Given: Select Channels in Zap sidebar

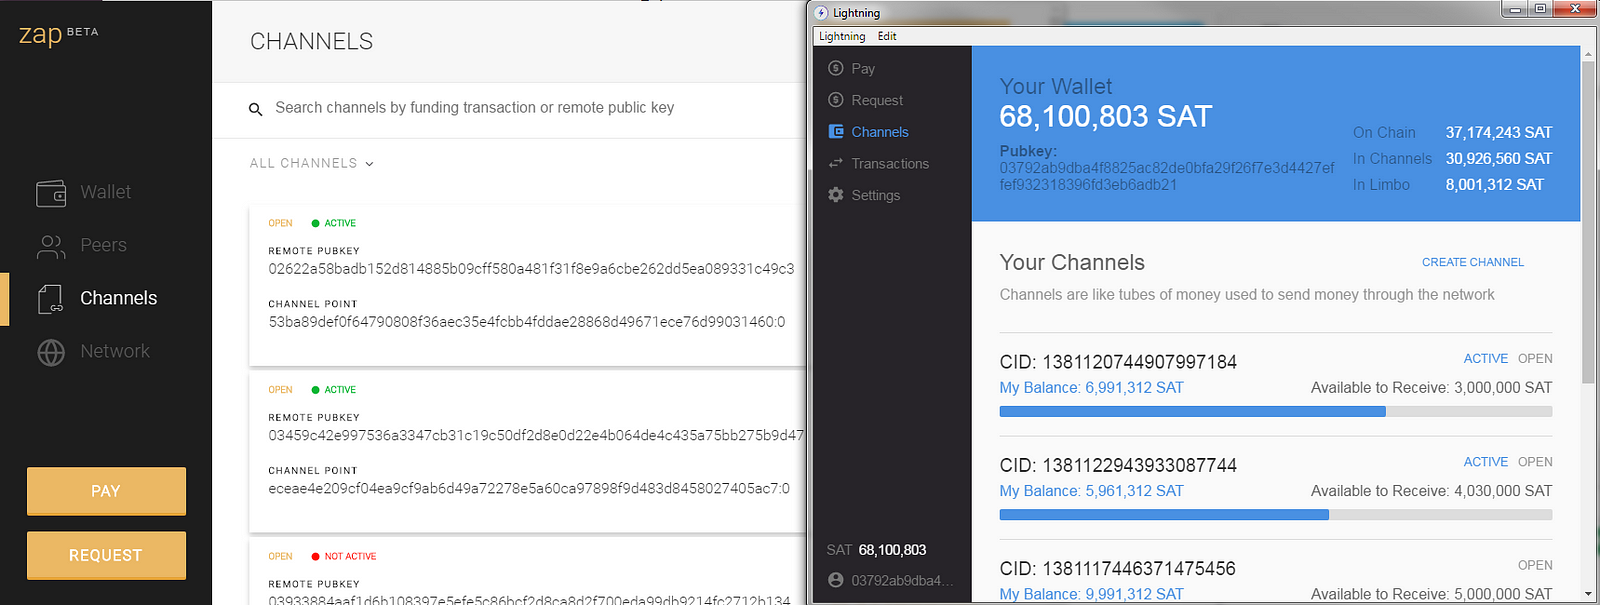Looking at the screenshot, I should pyautogui.click(x=118, y=298).
